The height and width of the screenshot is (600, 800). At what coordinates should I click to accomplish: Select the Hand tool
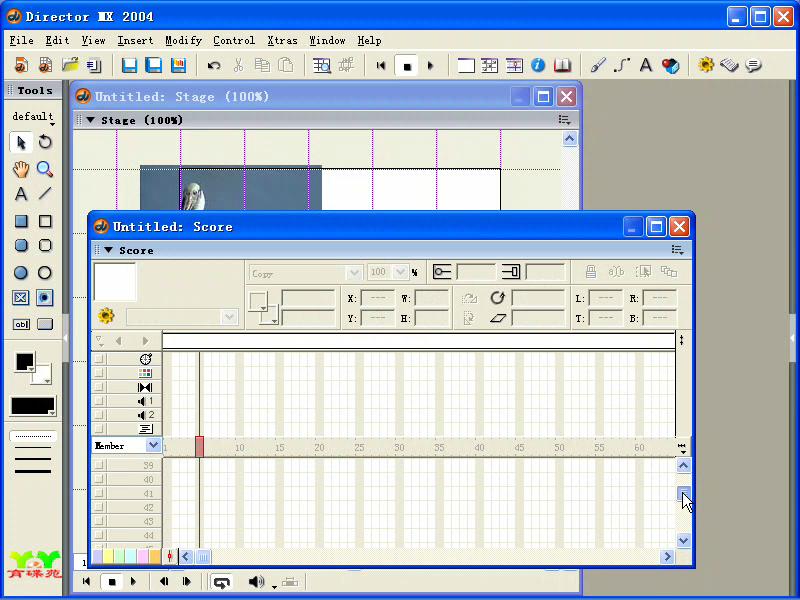(21, 169)
